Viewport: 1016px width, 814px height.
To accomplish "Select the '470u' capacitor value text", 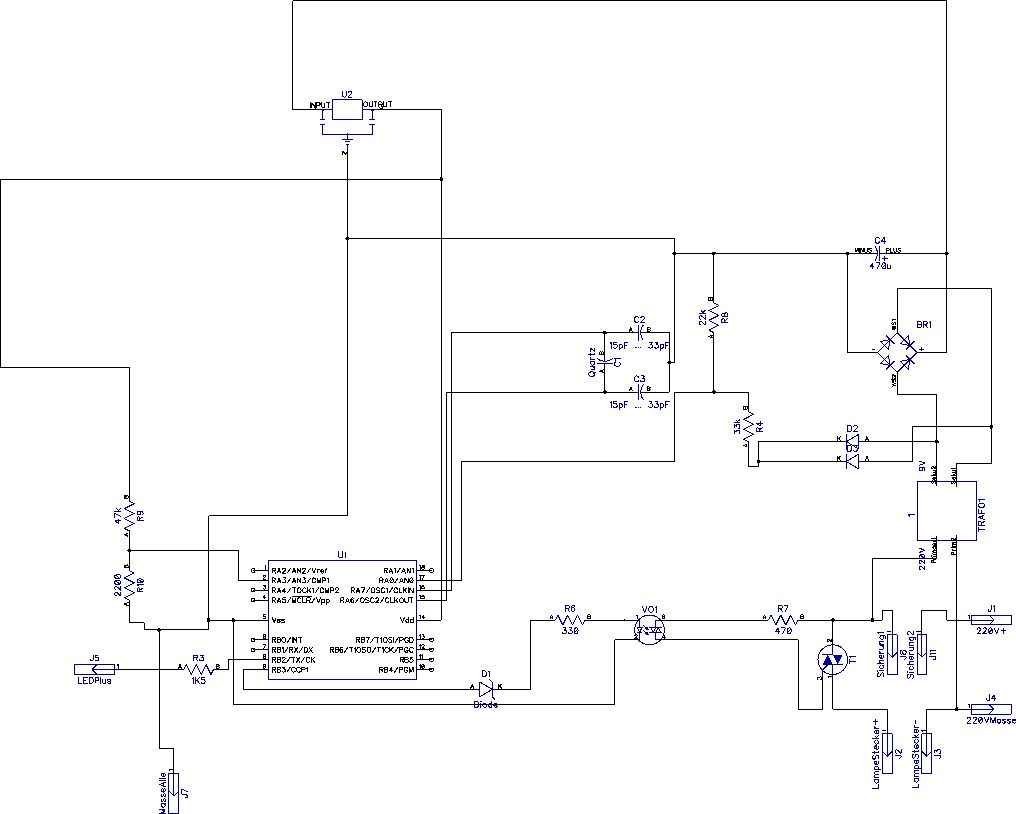I will click(881, 266).
